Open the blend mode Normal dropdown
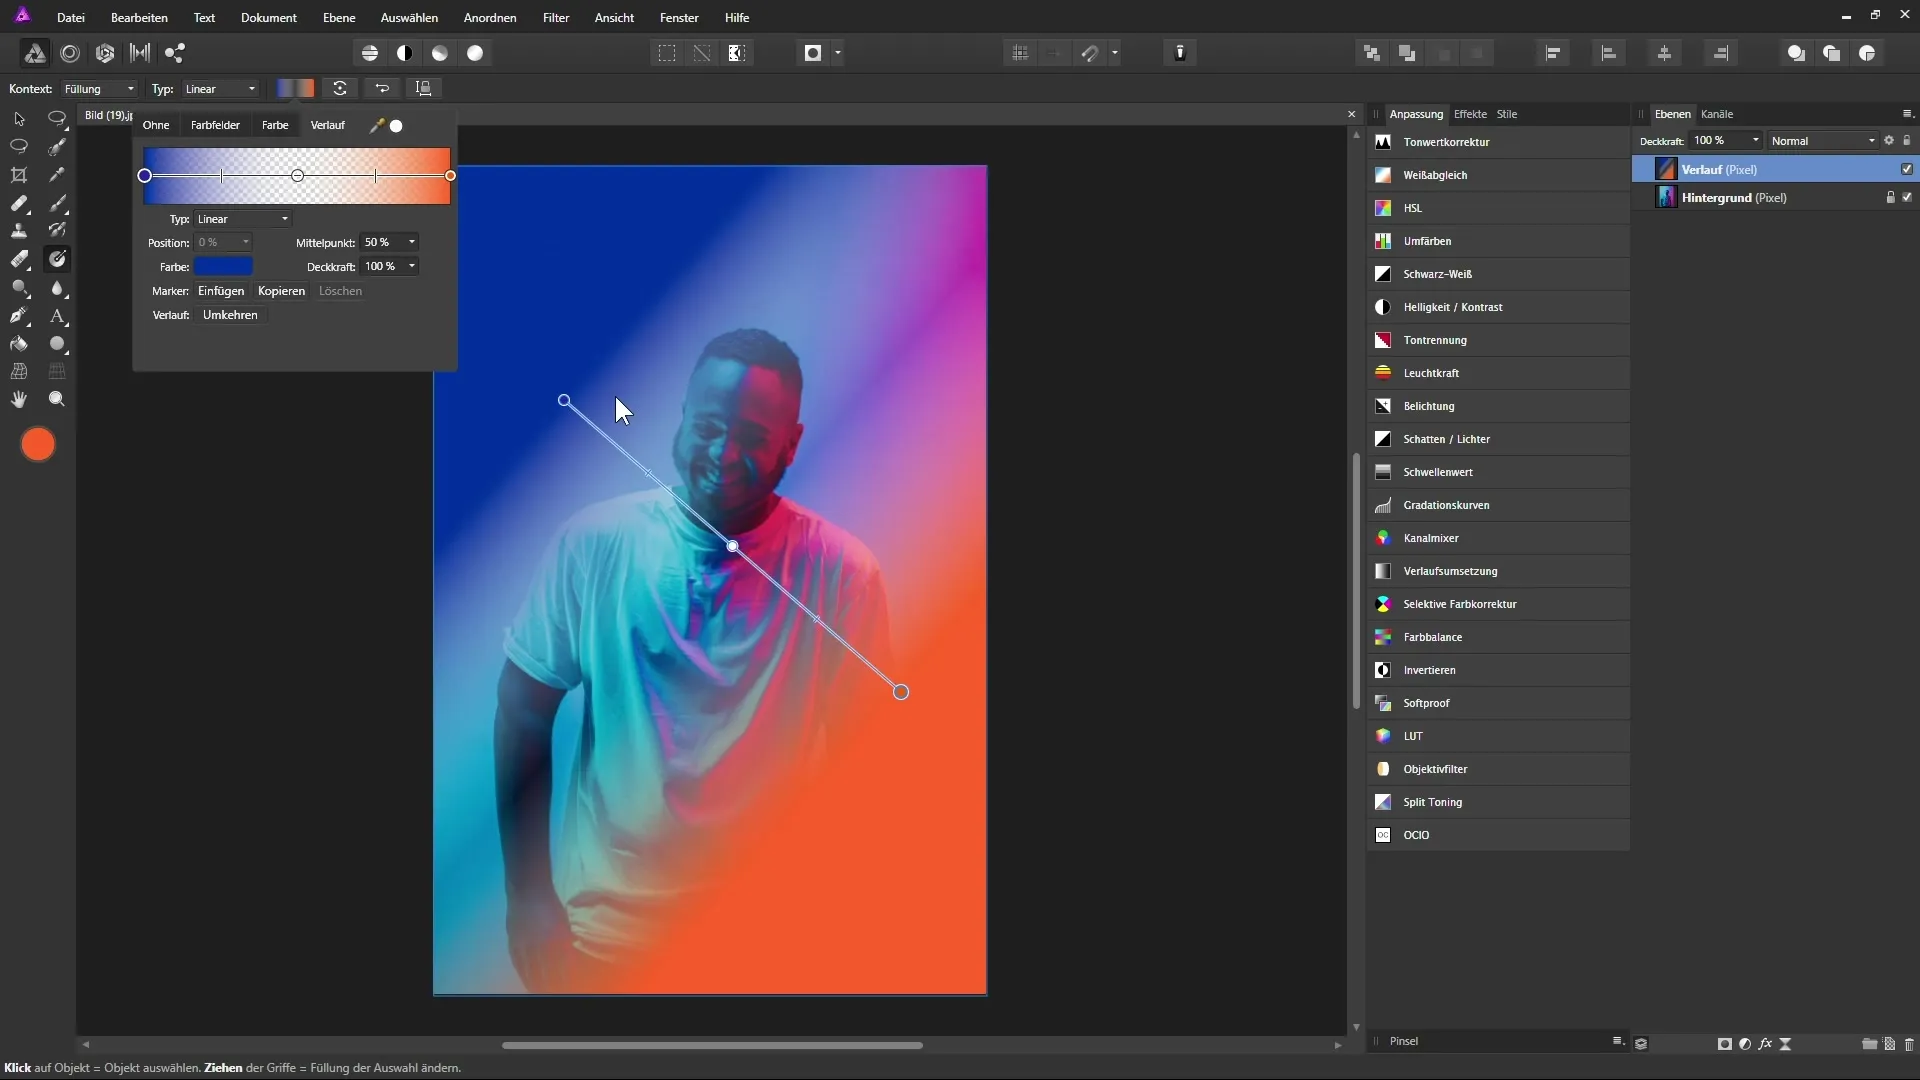1920x1080 pixels. tap(1822, 141)
